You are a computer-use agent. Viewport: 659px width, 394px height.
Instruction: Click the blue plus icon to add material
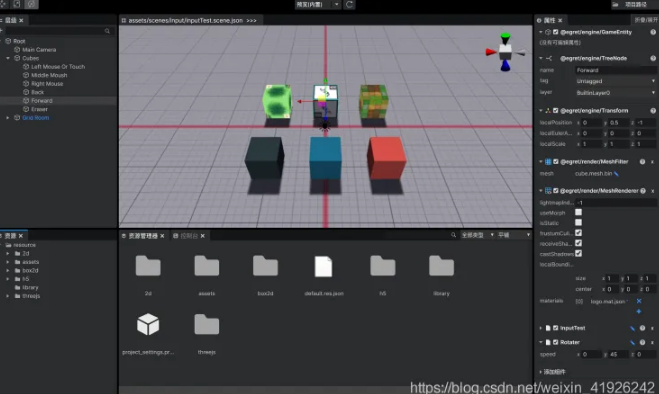tap(639, 311)
